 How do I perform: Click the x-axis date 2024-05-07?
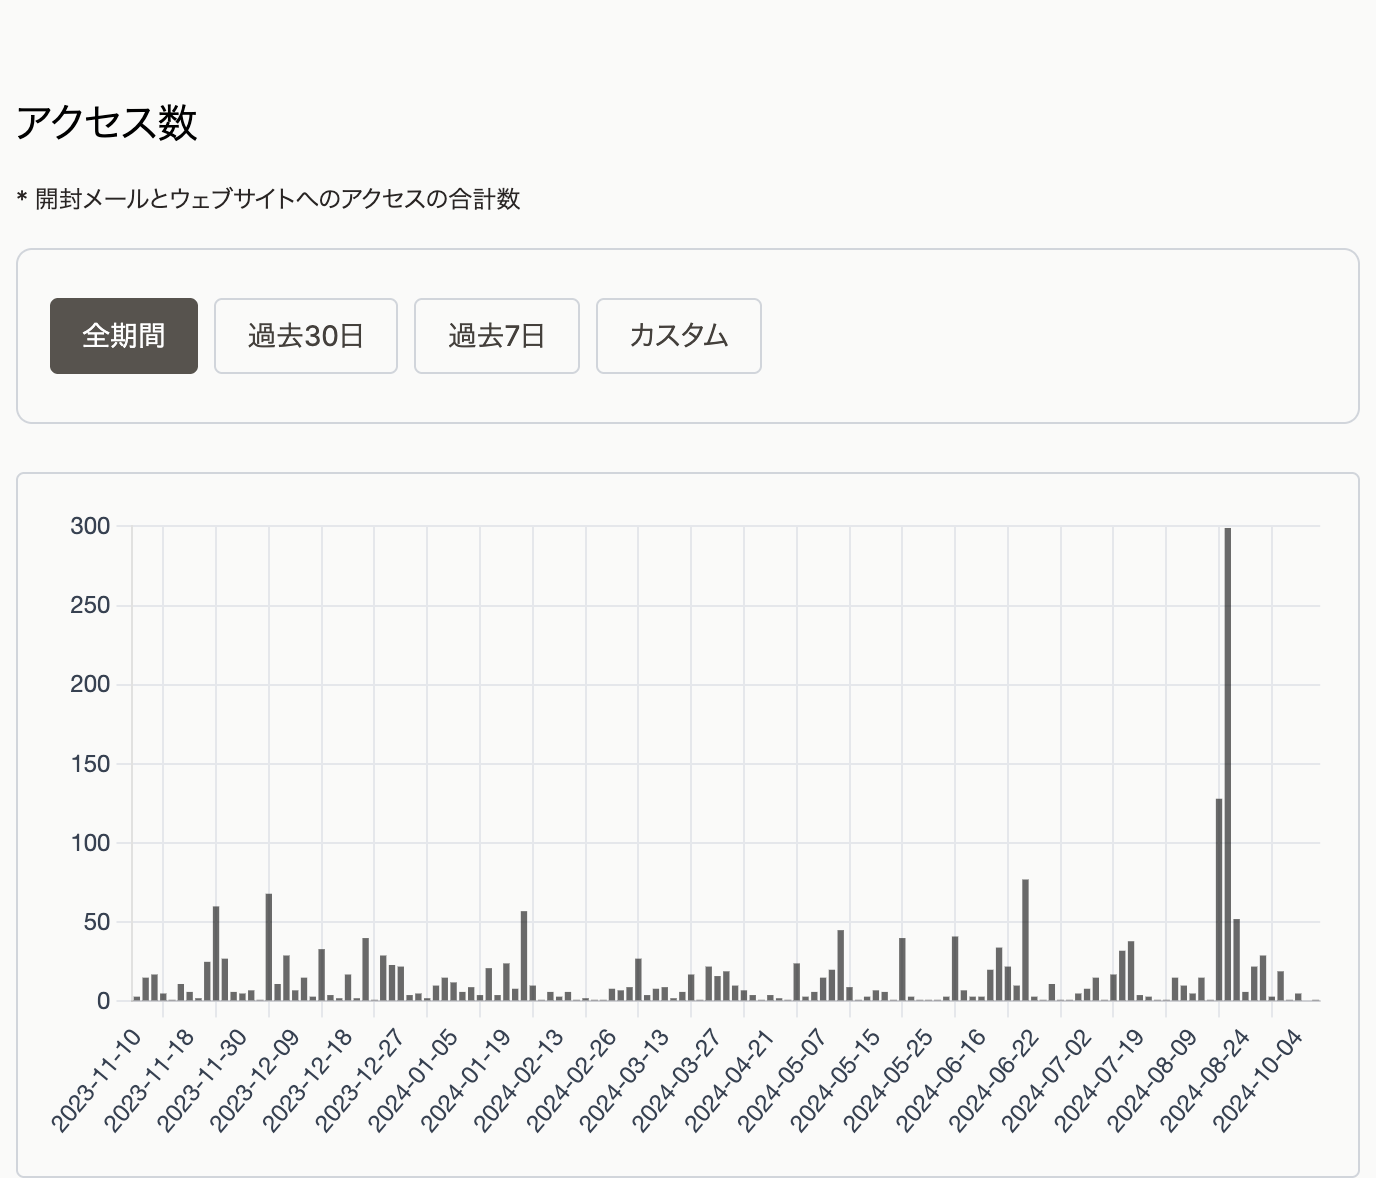784,1079
